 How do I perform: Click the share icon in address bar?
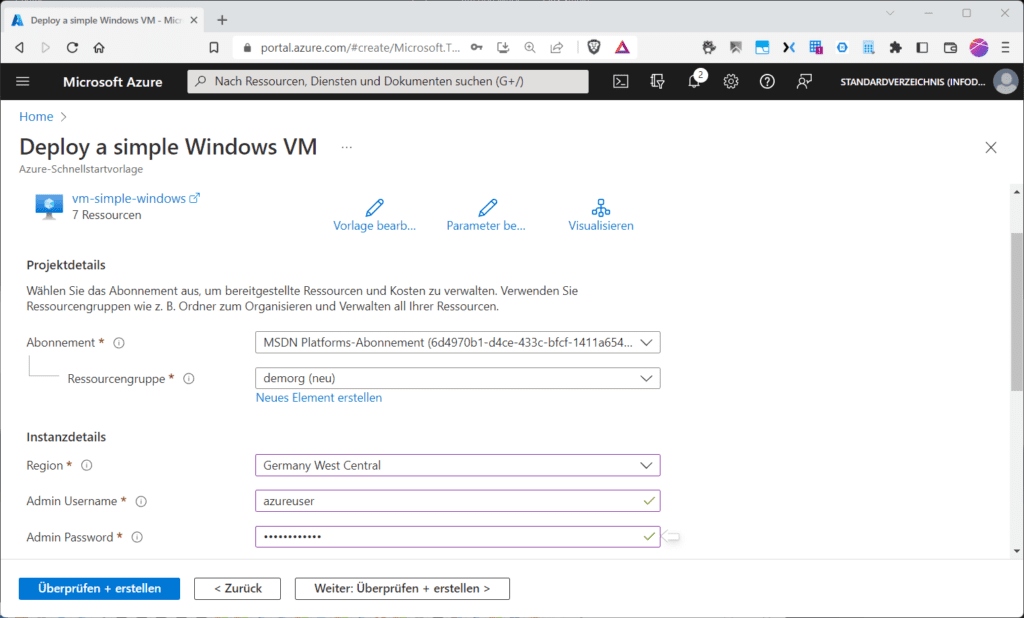(x=556, y=47)
